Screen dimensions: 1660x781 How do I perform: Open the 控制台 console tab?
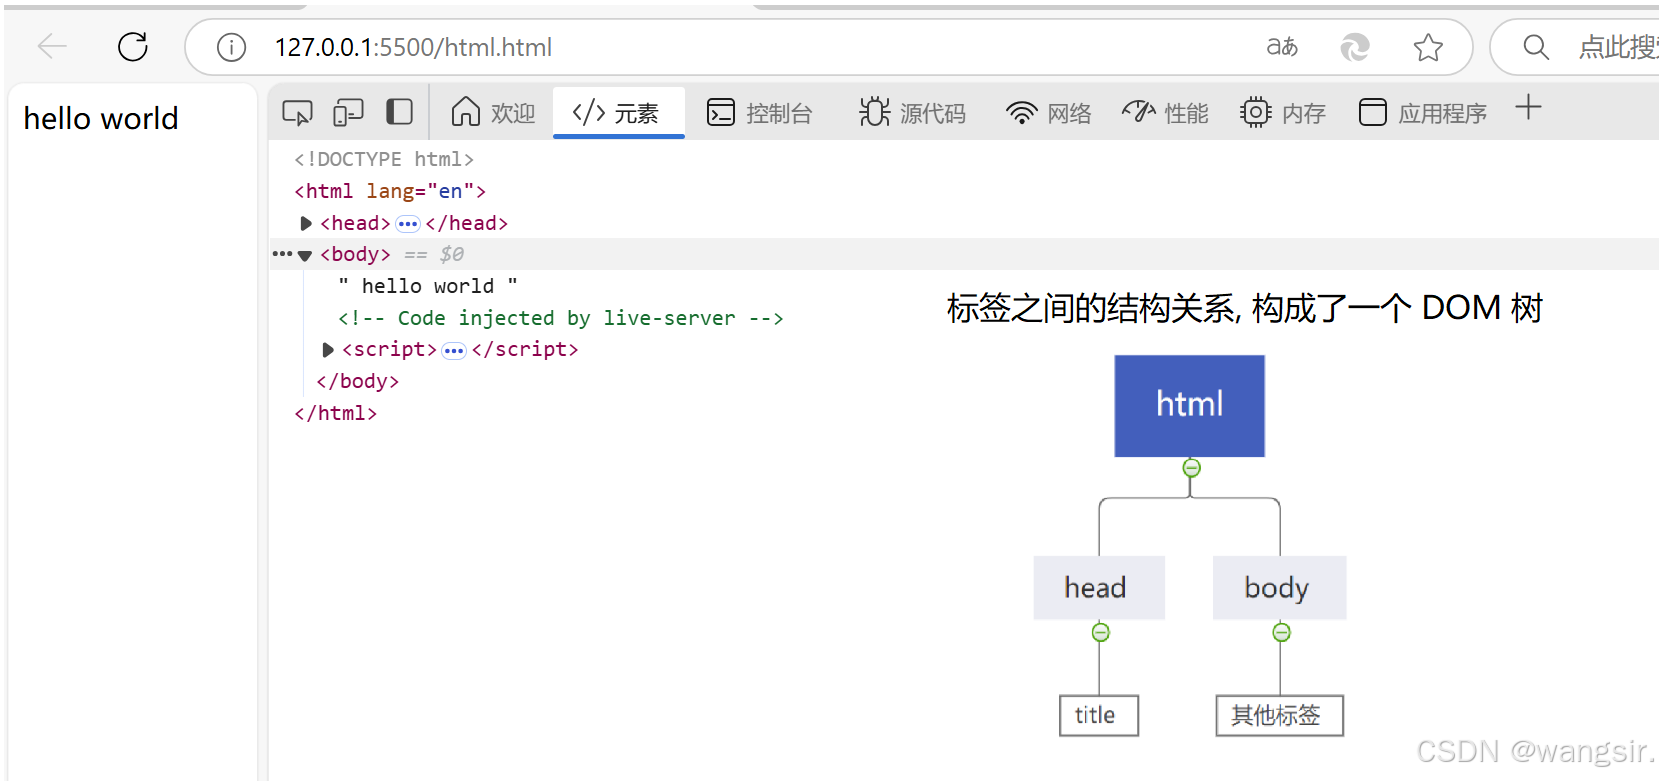pos(760,113)
